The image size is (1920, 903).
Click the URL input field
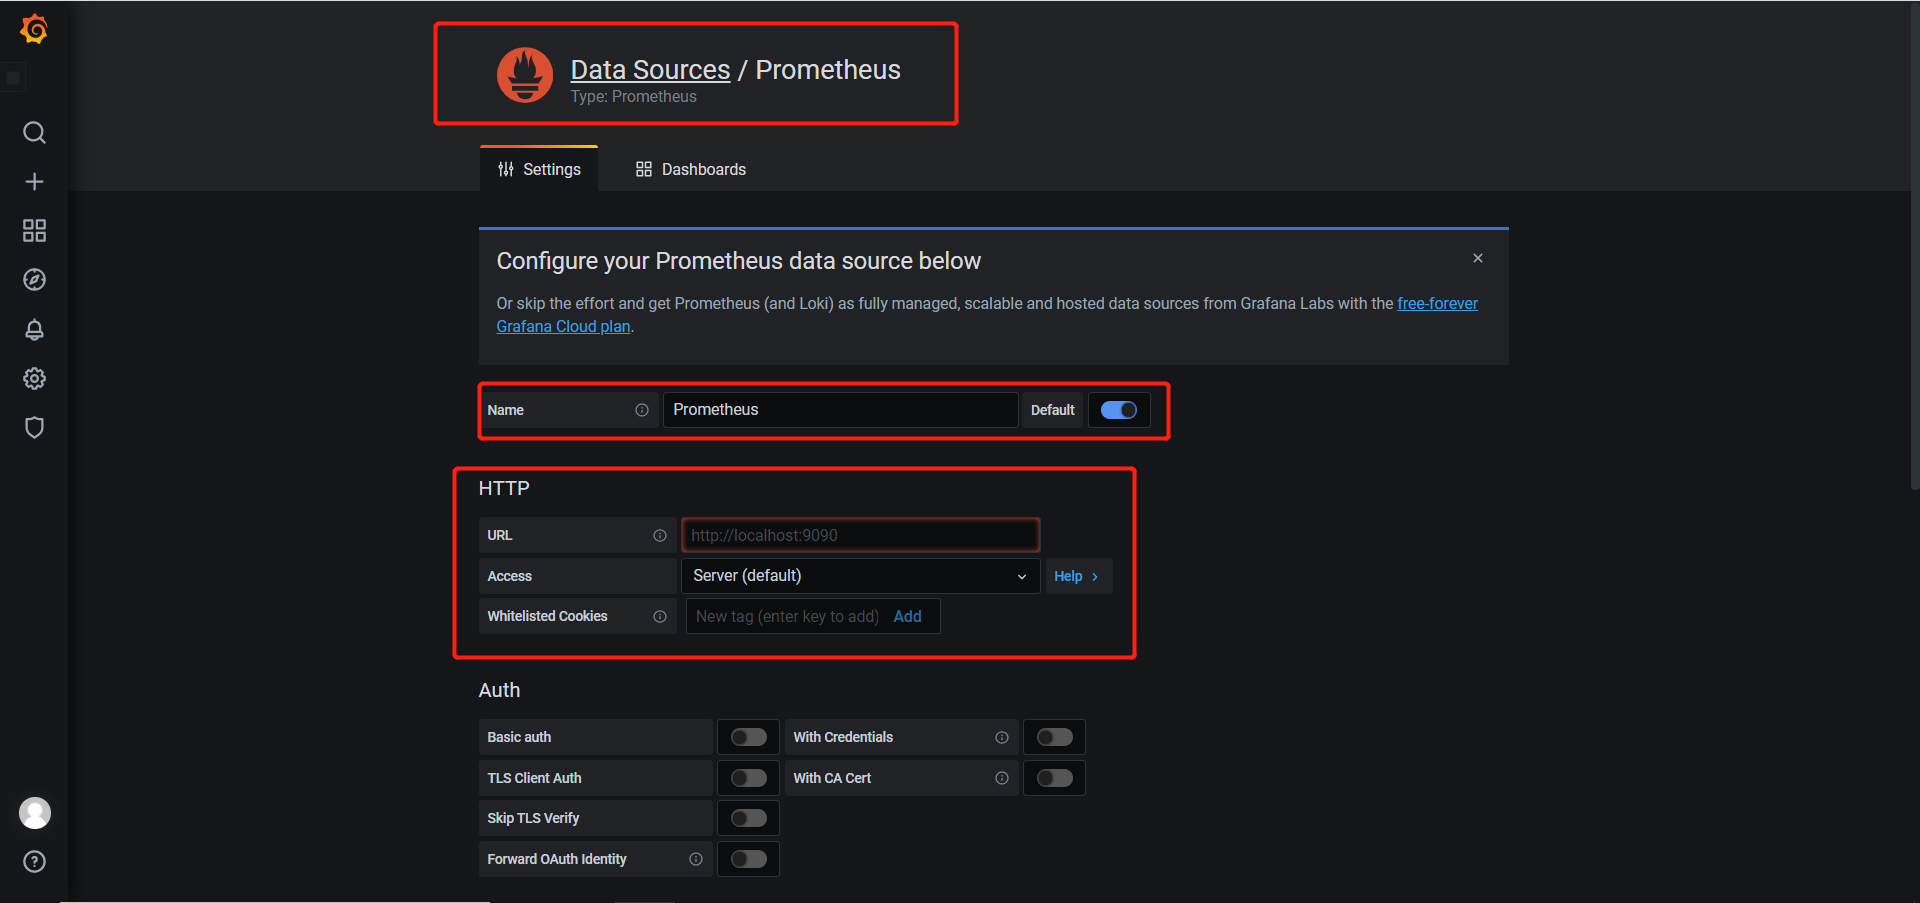pos(860,535)
